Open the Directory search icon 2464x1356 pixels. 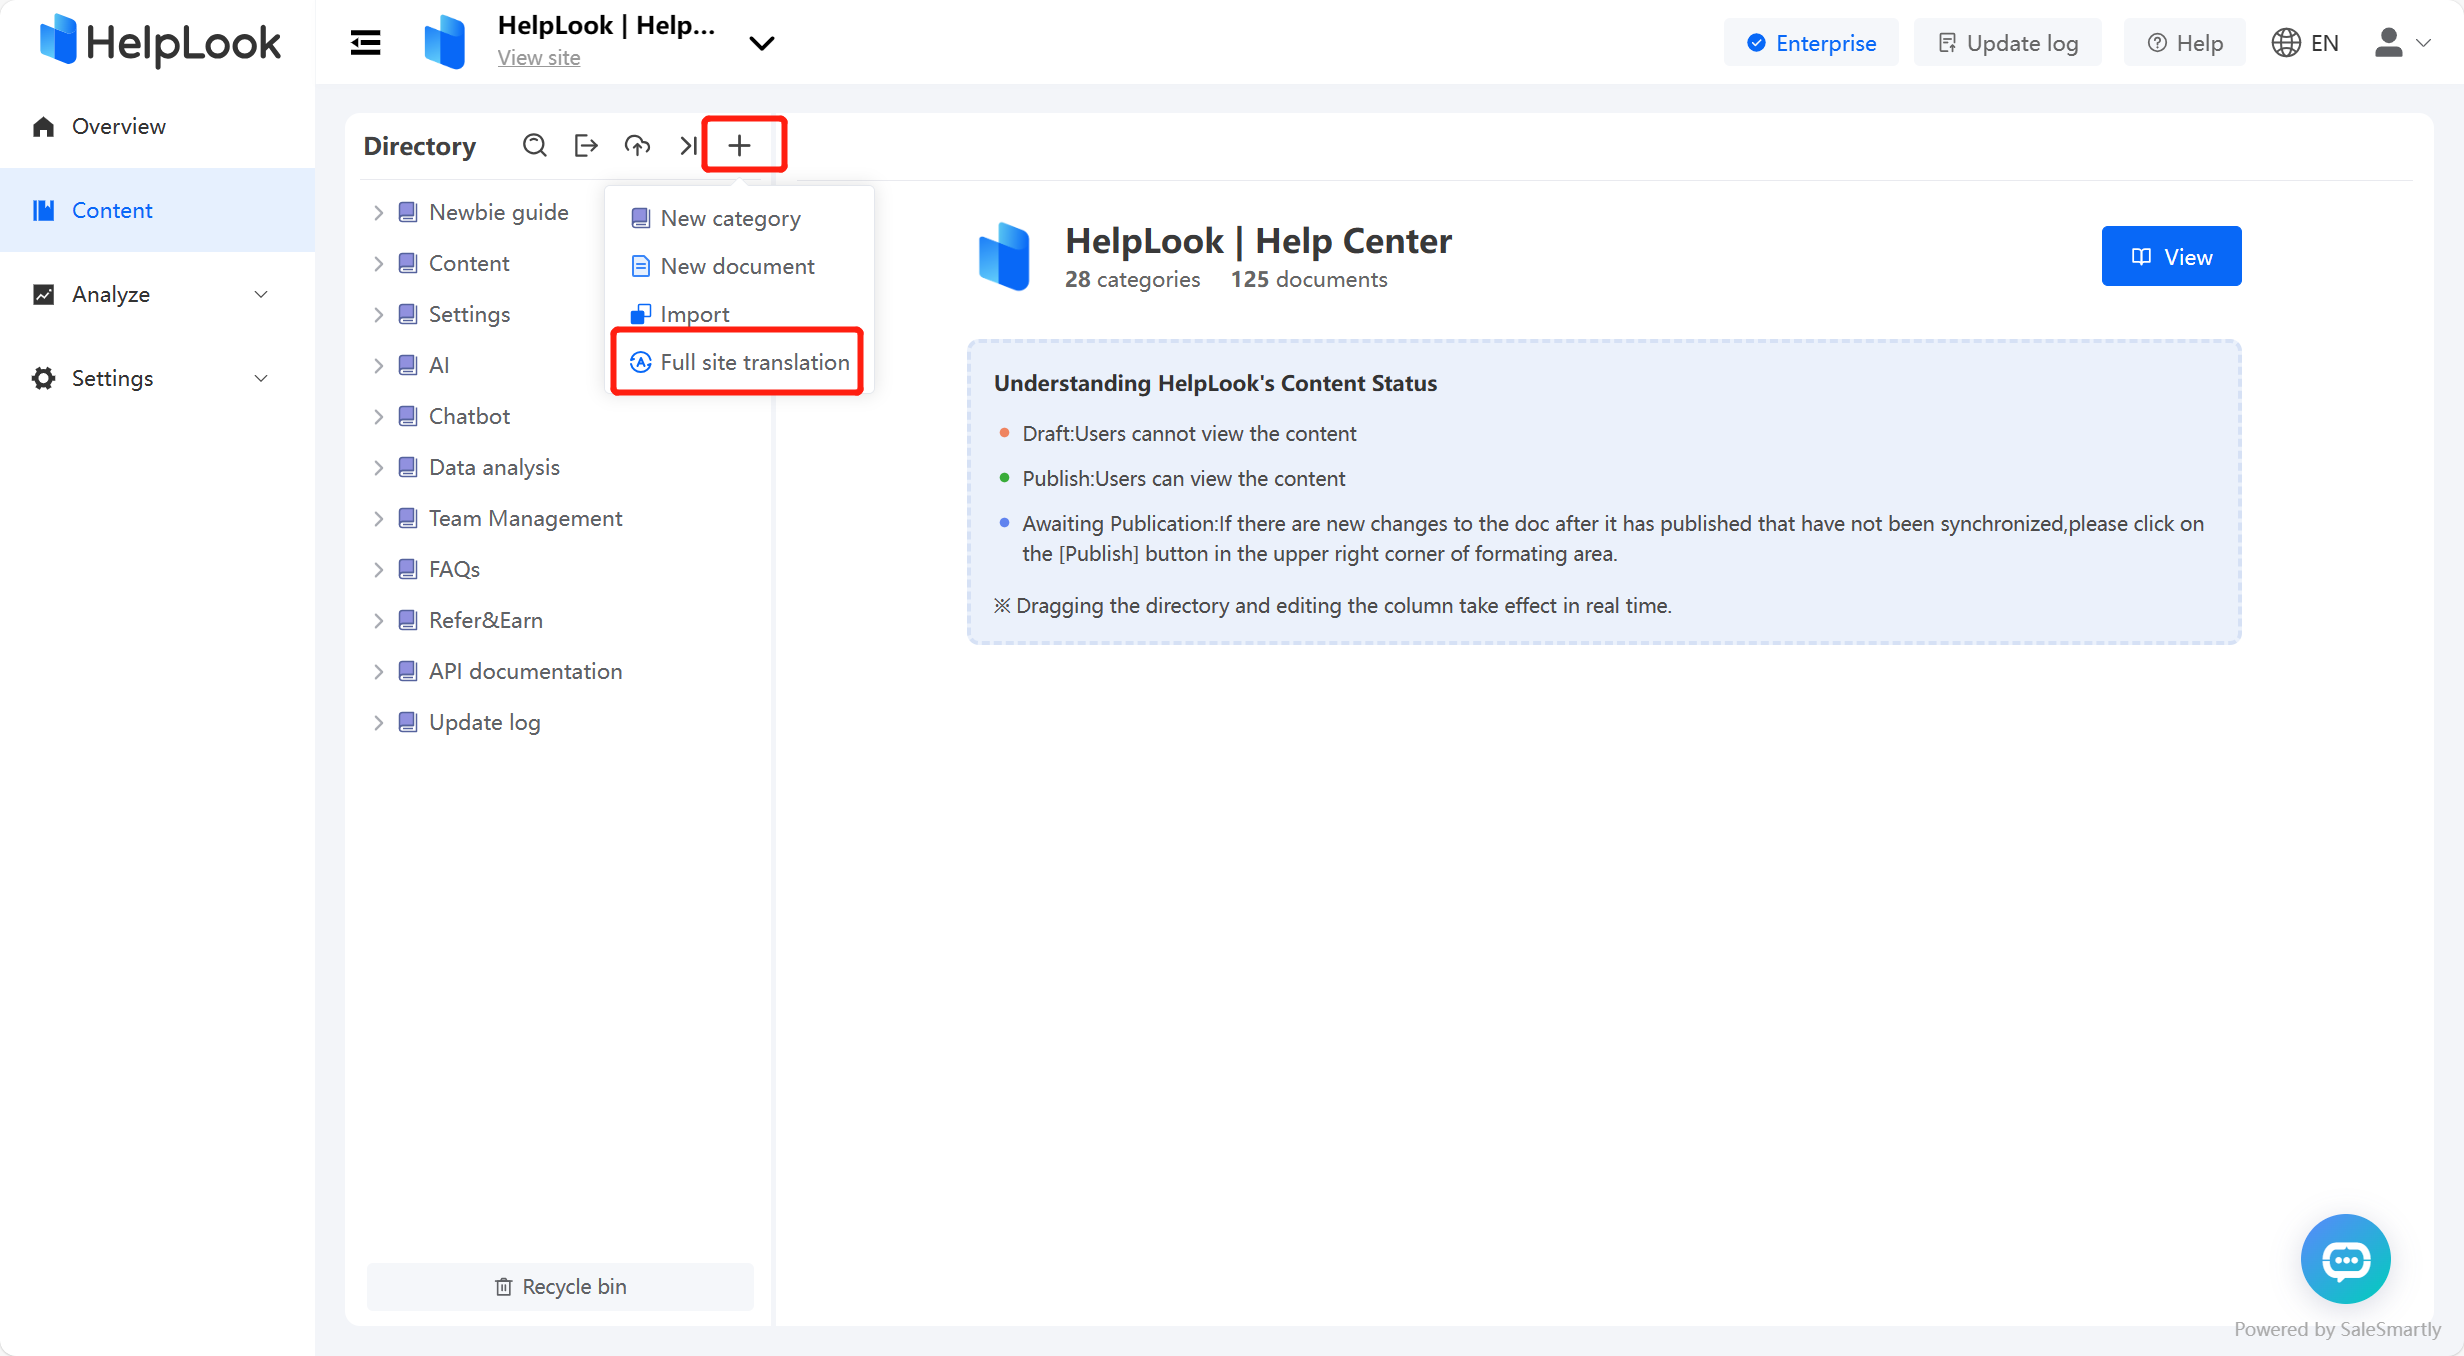coord(535,145)
